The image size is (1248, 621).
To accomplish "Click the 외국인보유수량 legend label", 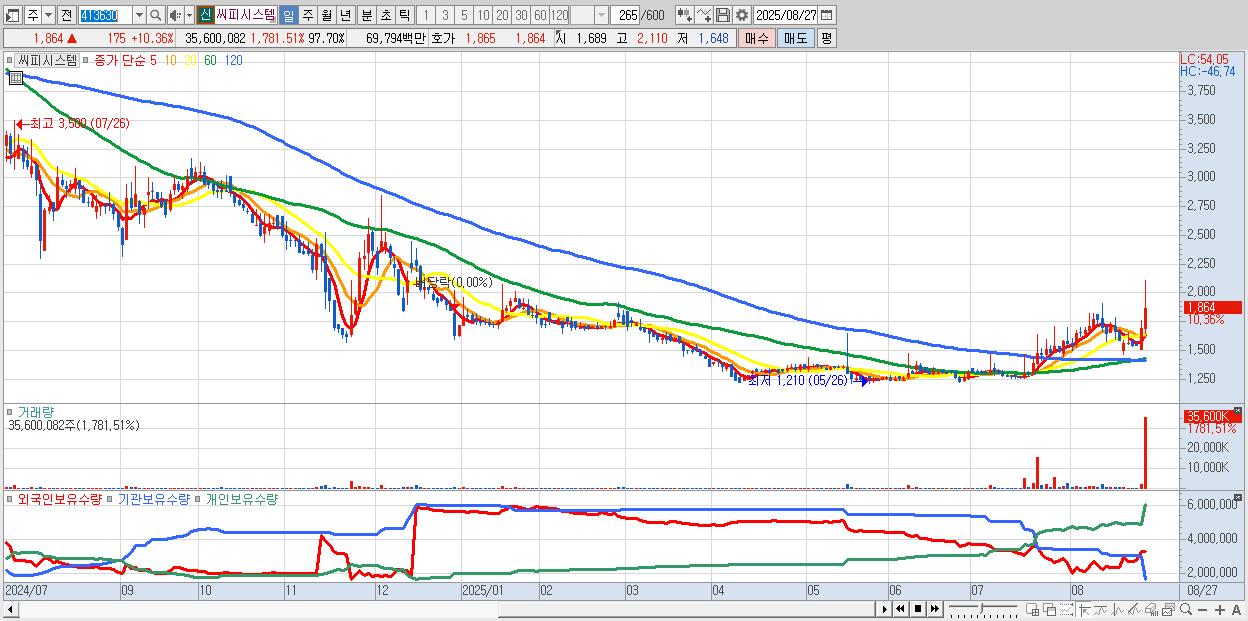I will coord(59,498).
